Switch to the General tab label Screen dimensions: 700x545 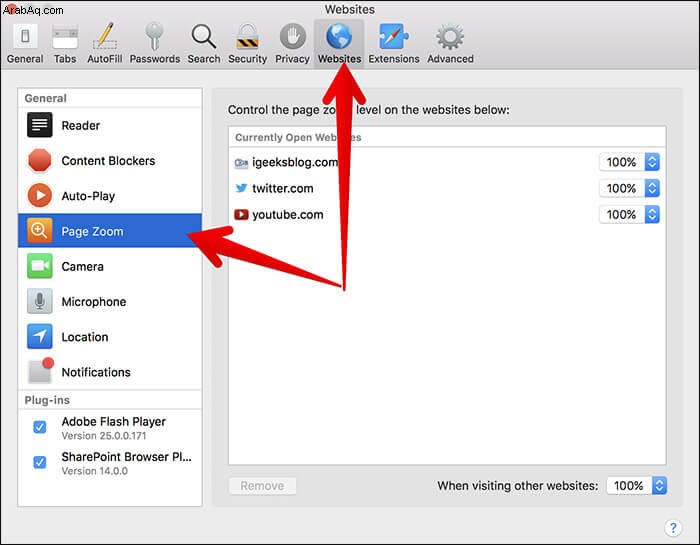tap(25, 59)
